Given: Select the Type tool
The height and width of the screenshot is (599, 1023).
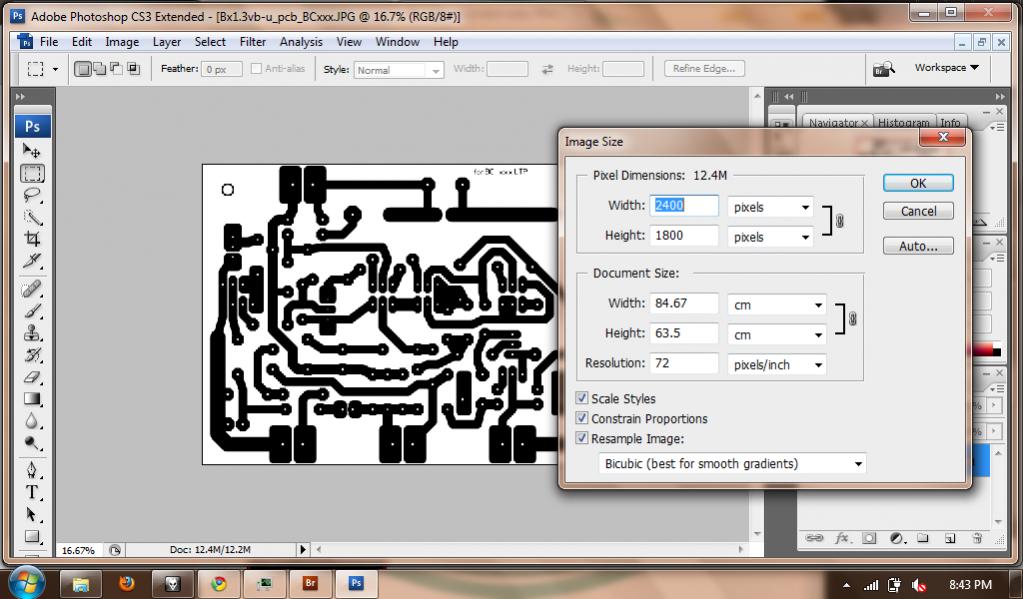Looking at the screenshot, I should (32, 492).
